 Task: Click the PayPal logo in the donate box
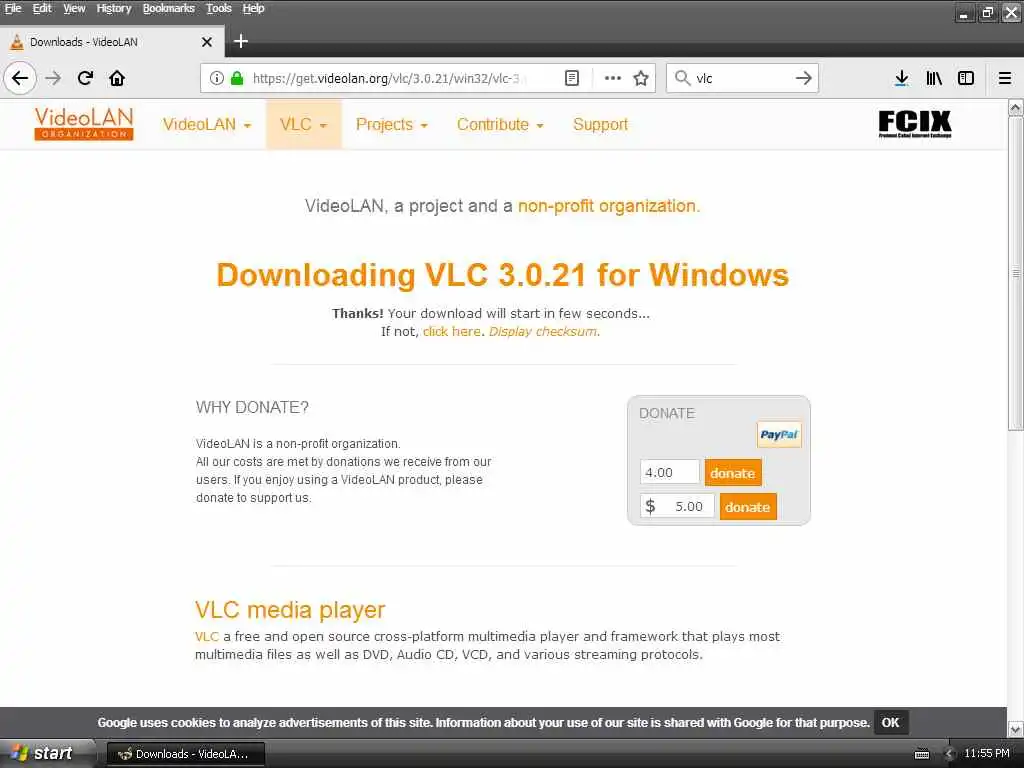779,434
